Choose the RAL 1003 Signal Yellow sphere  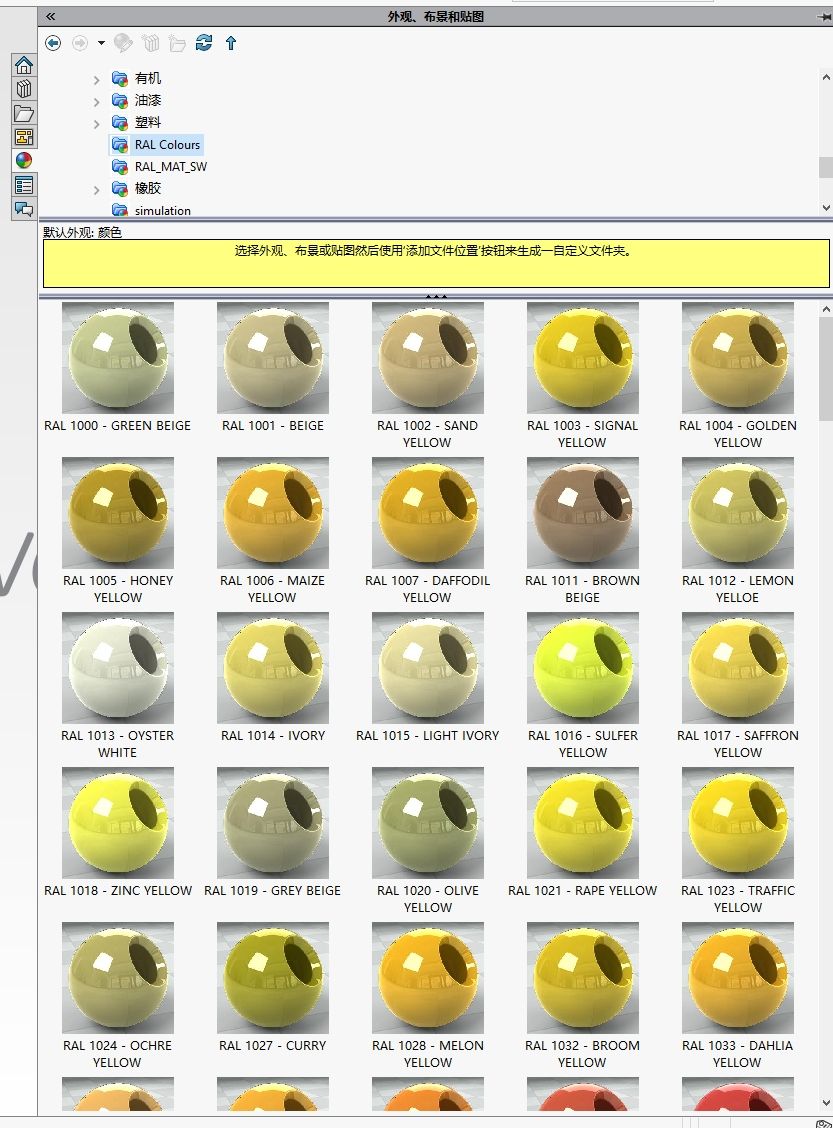(x=583, y=358)
